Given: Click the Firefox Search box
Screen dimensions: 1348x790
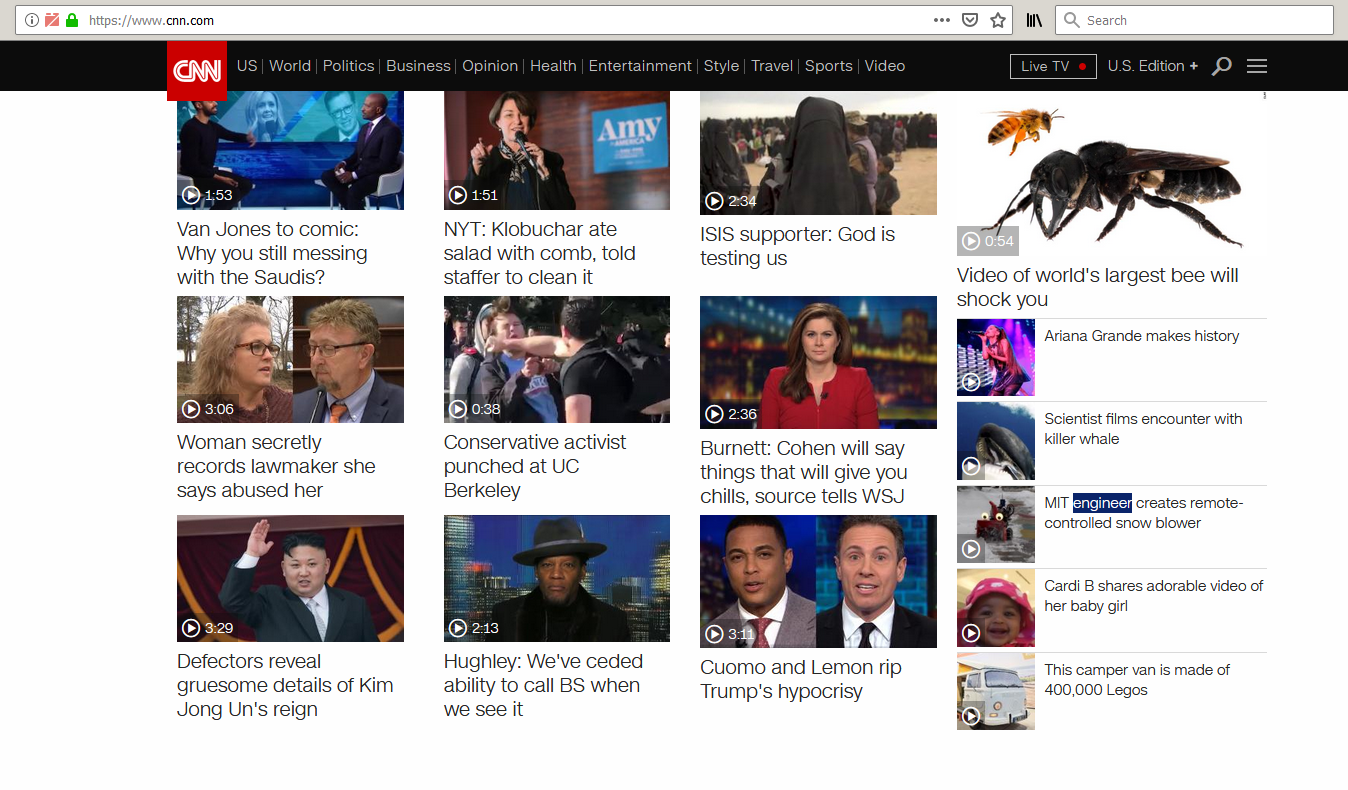Looking at the screenshot, I should [1194, 20].
